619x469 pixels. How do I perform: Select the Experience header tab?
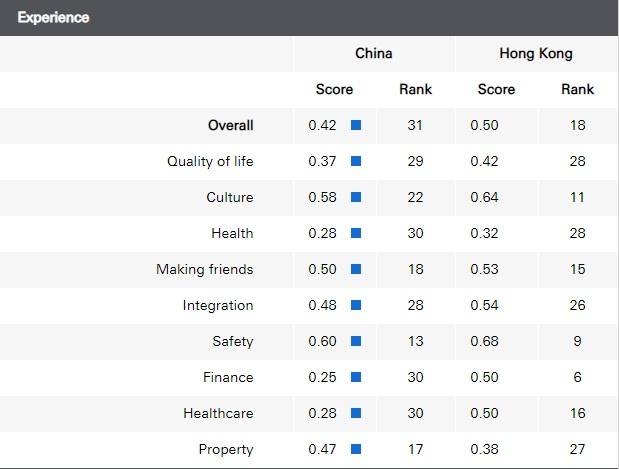click(53, 18)
